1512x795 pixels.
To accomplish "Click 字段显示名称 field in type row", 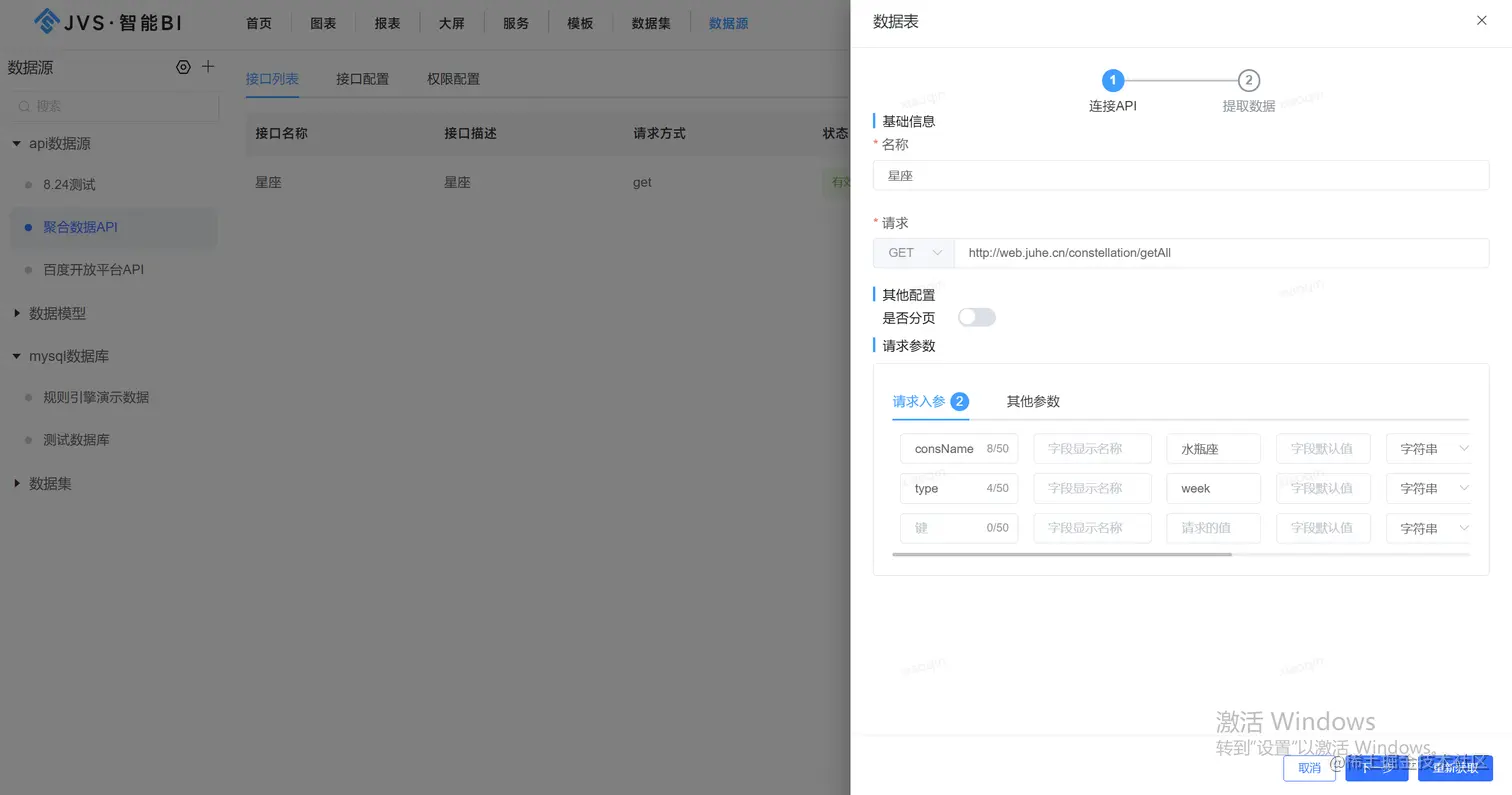I will (1092, 488).
